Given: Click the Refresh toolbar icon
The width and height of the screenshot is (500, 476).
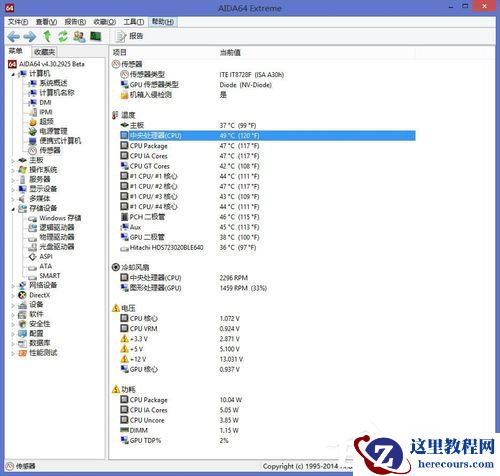Looking at the screenshot, I should pyautogui.click(x=63, y=36).
